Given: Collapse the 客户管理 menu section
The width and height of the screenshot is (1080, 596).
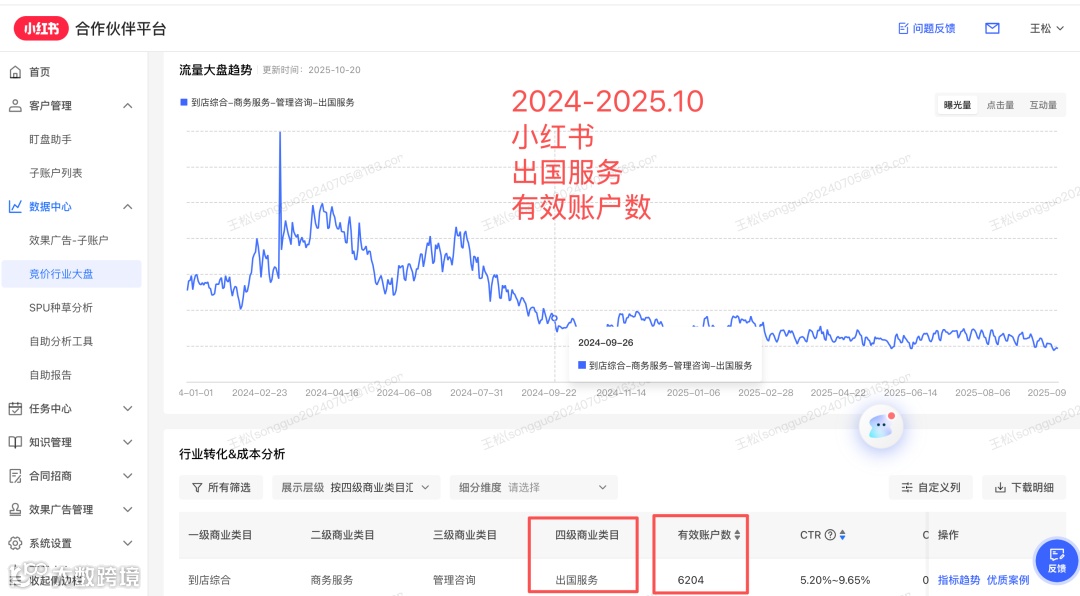Looking at the screenshot, I should click(x=127, y=105).
